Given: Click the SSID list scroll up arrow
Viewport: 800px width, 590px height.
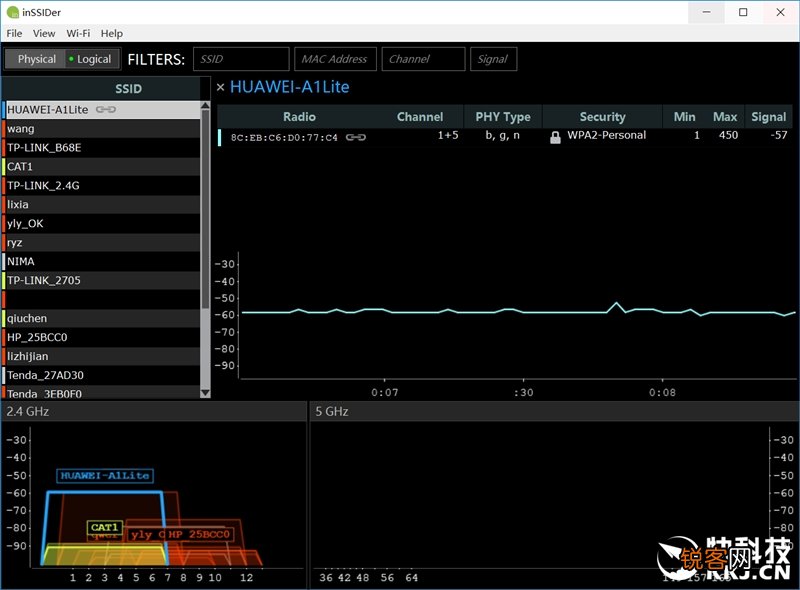Looking at the screenshot, I should [206, 105].
